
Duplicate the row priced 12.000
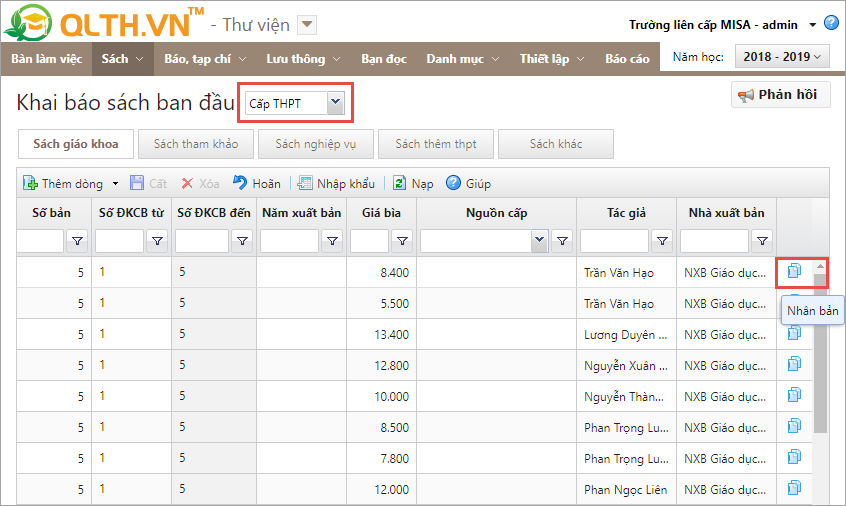point(794,488)
